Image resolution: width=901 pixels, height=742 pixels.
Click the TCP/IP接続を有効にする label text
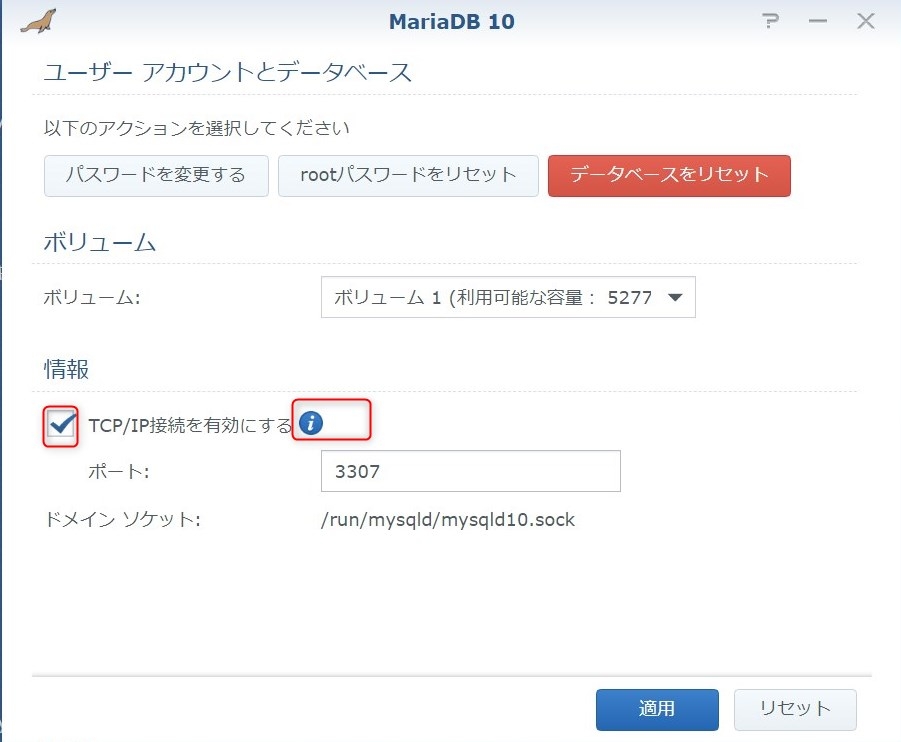tap(190, 425)
